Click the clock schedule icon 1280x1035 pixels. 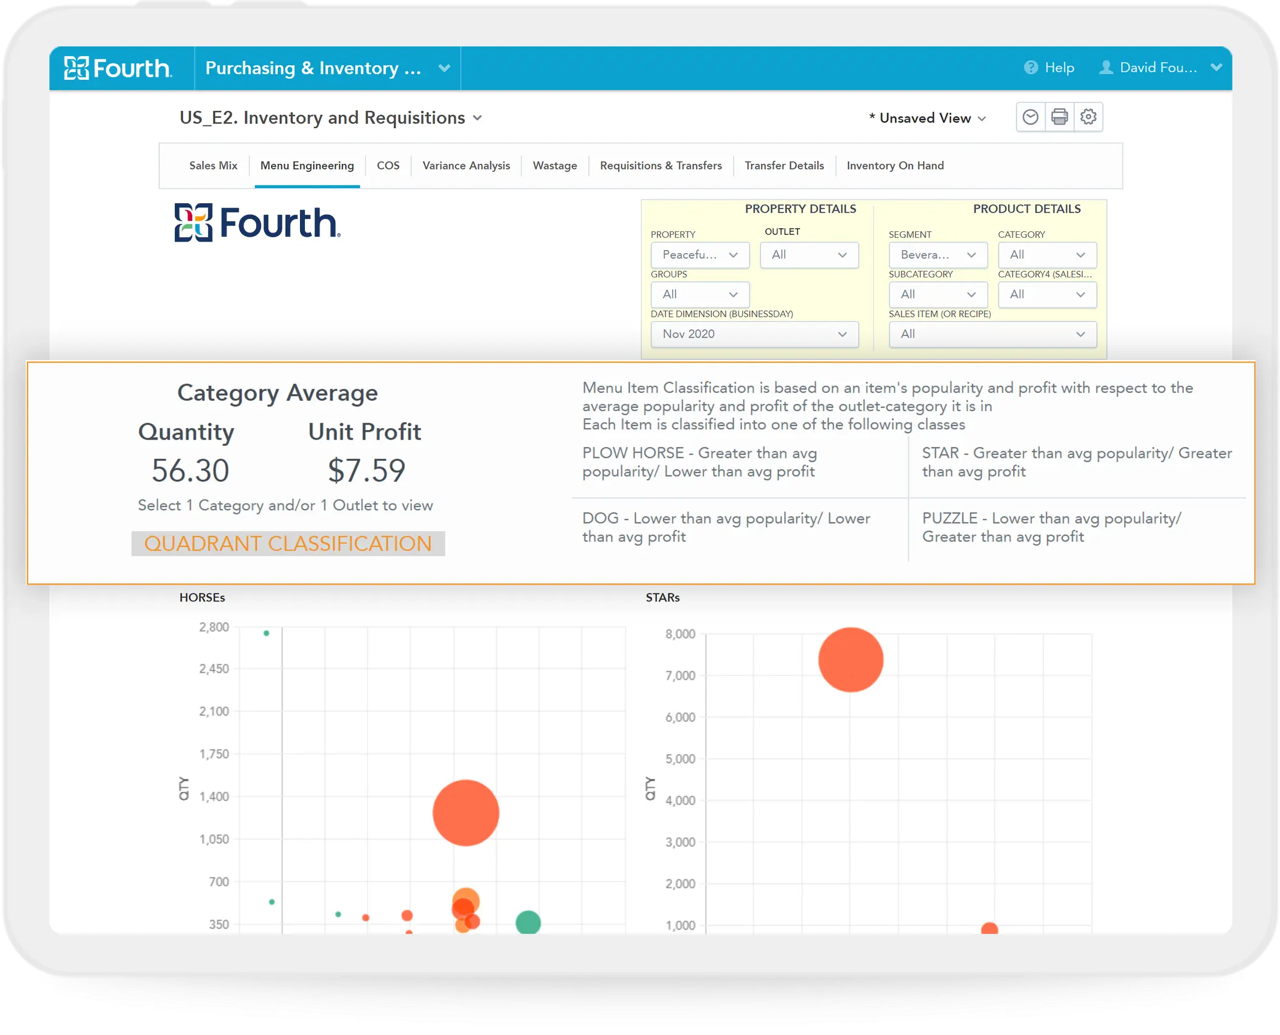1030,117
